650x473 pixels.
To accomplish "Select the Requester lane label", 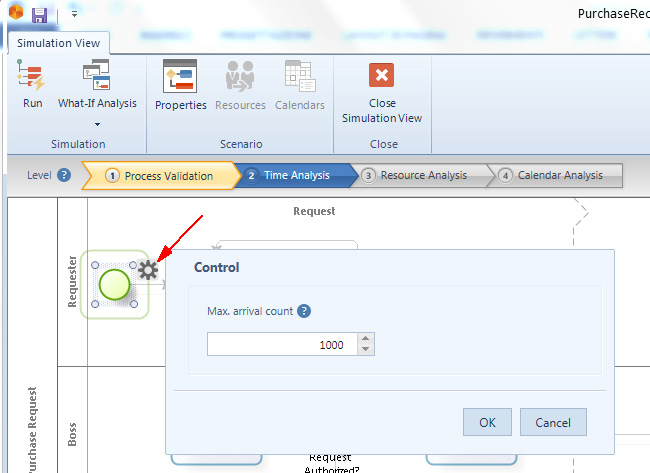I will click(x=72, y=281).
